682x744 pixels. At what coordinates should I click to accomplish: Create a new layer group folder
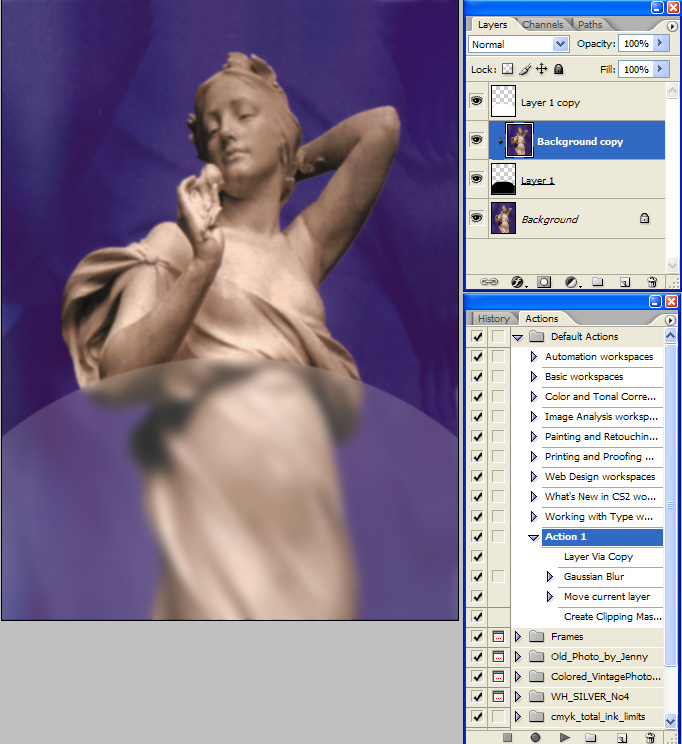(598, 282)
